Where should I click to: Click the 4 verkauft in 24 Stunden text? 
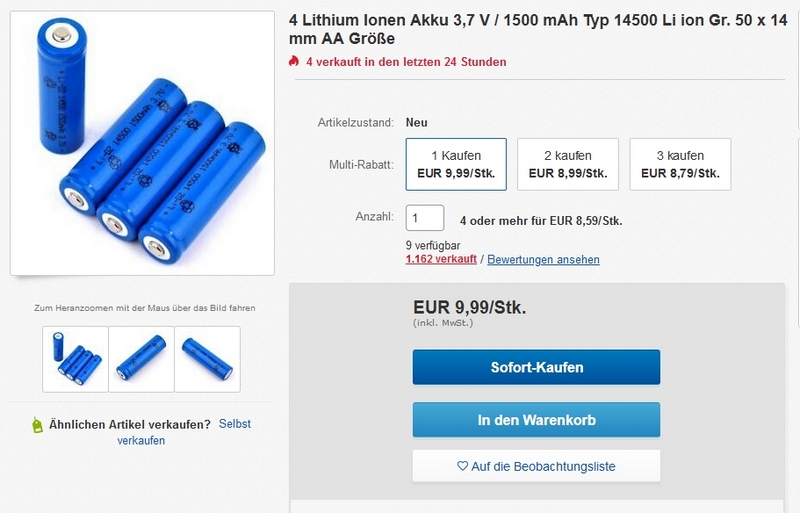tap(406, 62)
